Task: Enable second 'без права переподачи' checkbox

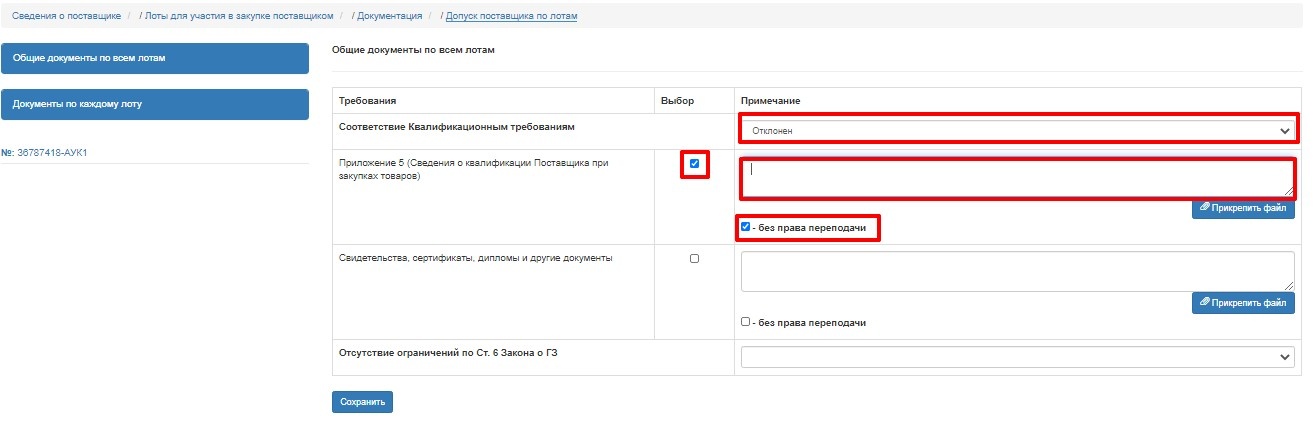Action: pyautogui.click(x=746, y=322)
